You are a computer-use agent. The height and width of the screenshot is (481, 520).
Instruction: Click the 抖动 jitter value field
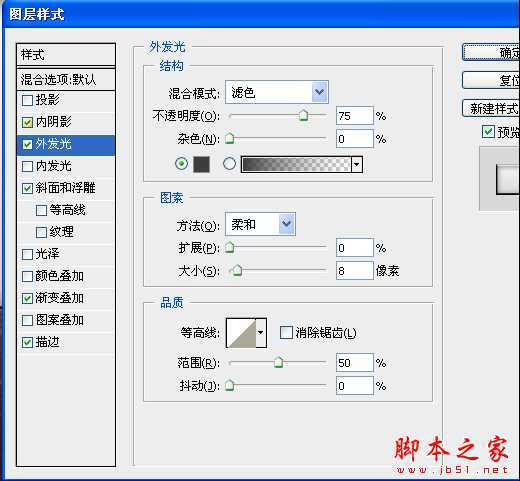(x=355, y=386)
